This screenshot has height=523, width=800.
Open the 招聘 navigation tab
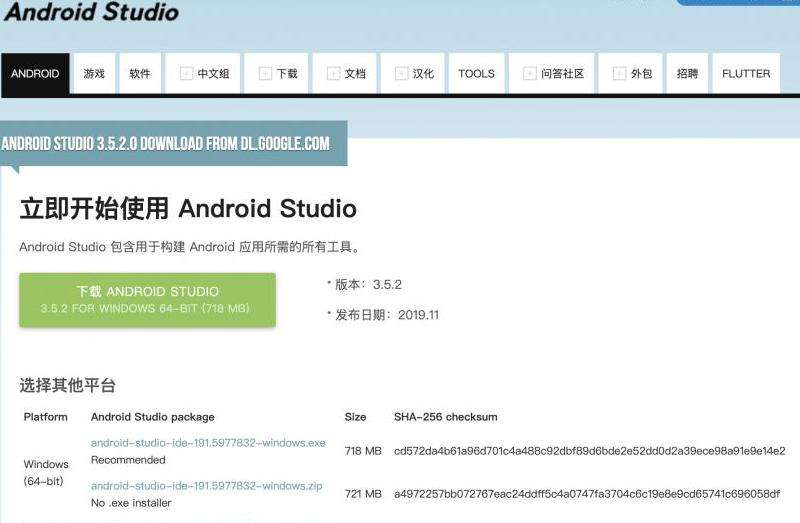coord(687,74)
